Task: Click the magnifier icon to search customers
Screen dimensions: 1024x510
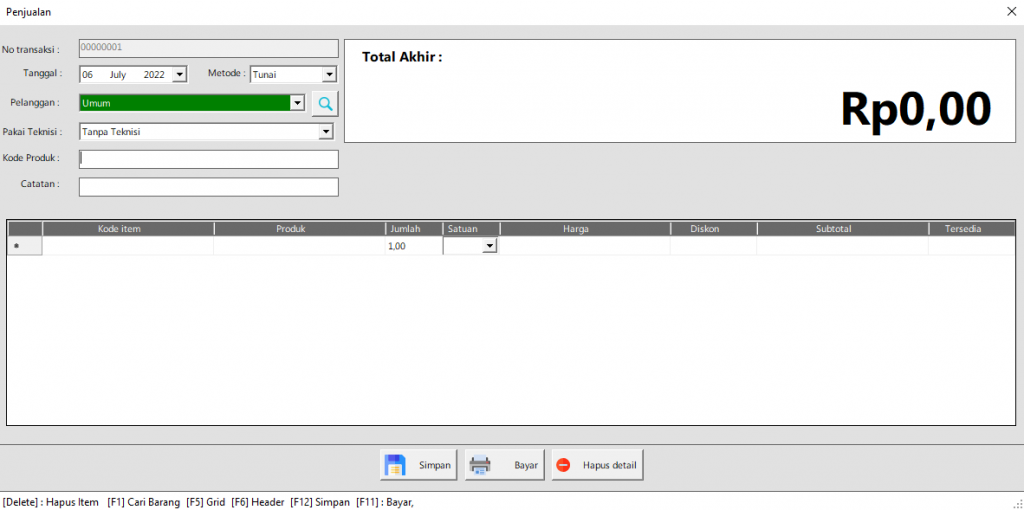Action: click(x=325, y=103)
